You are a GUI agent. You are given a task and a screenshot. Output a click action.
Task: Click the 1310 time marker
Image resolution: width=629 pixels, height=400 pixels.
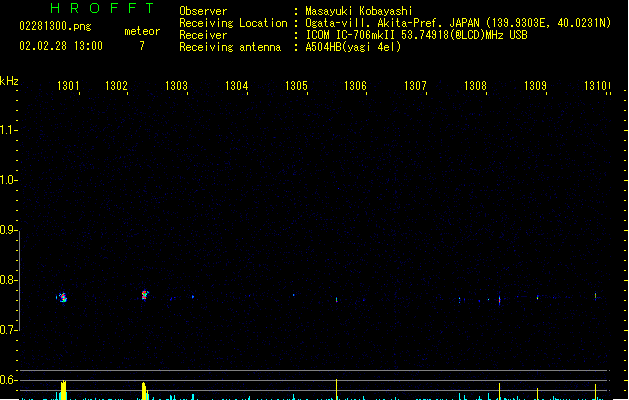tap(596, 86)
